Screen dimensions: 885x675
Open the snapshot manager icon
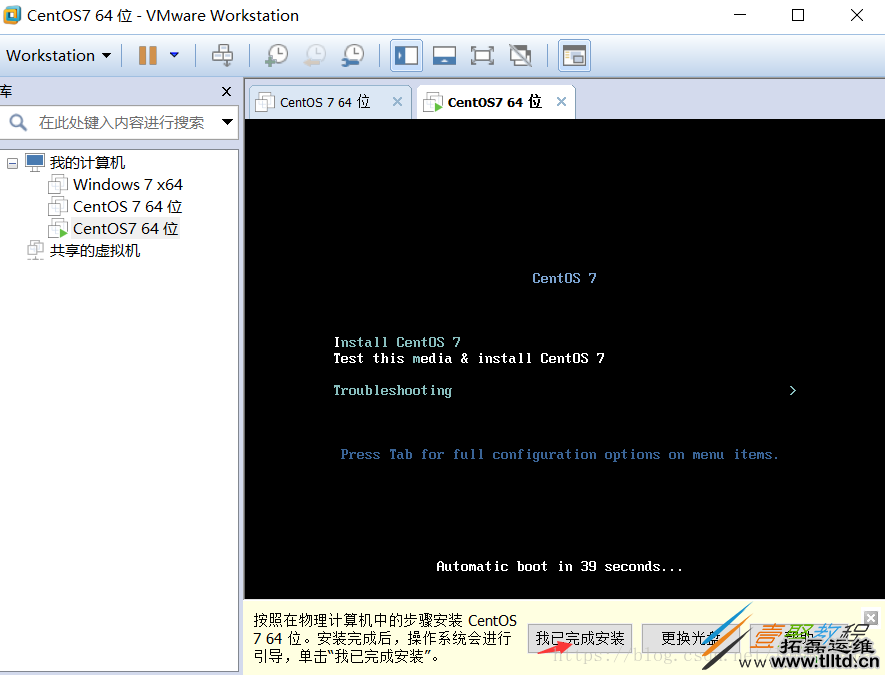point(353,55)
